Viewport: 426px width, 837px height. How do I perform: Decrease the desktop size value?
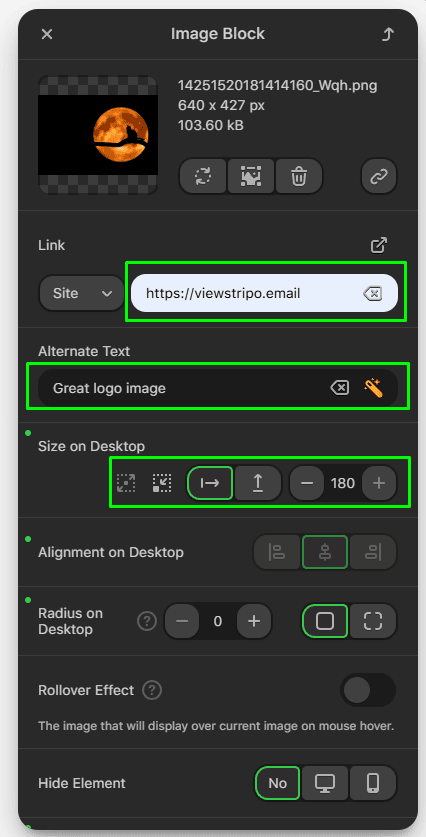[x=306, y=483]
